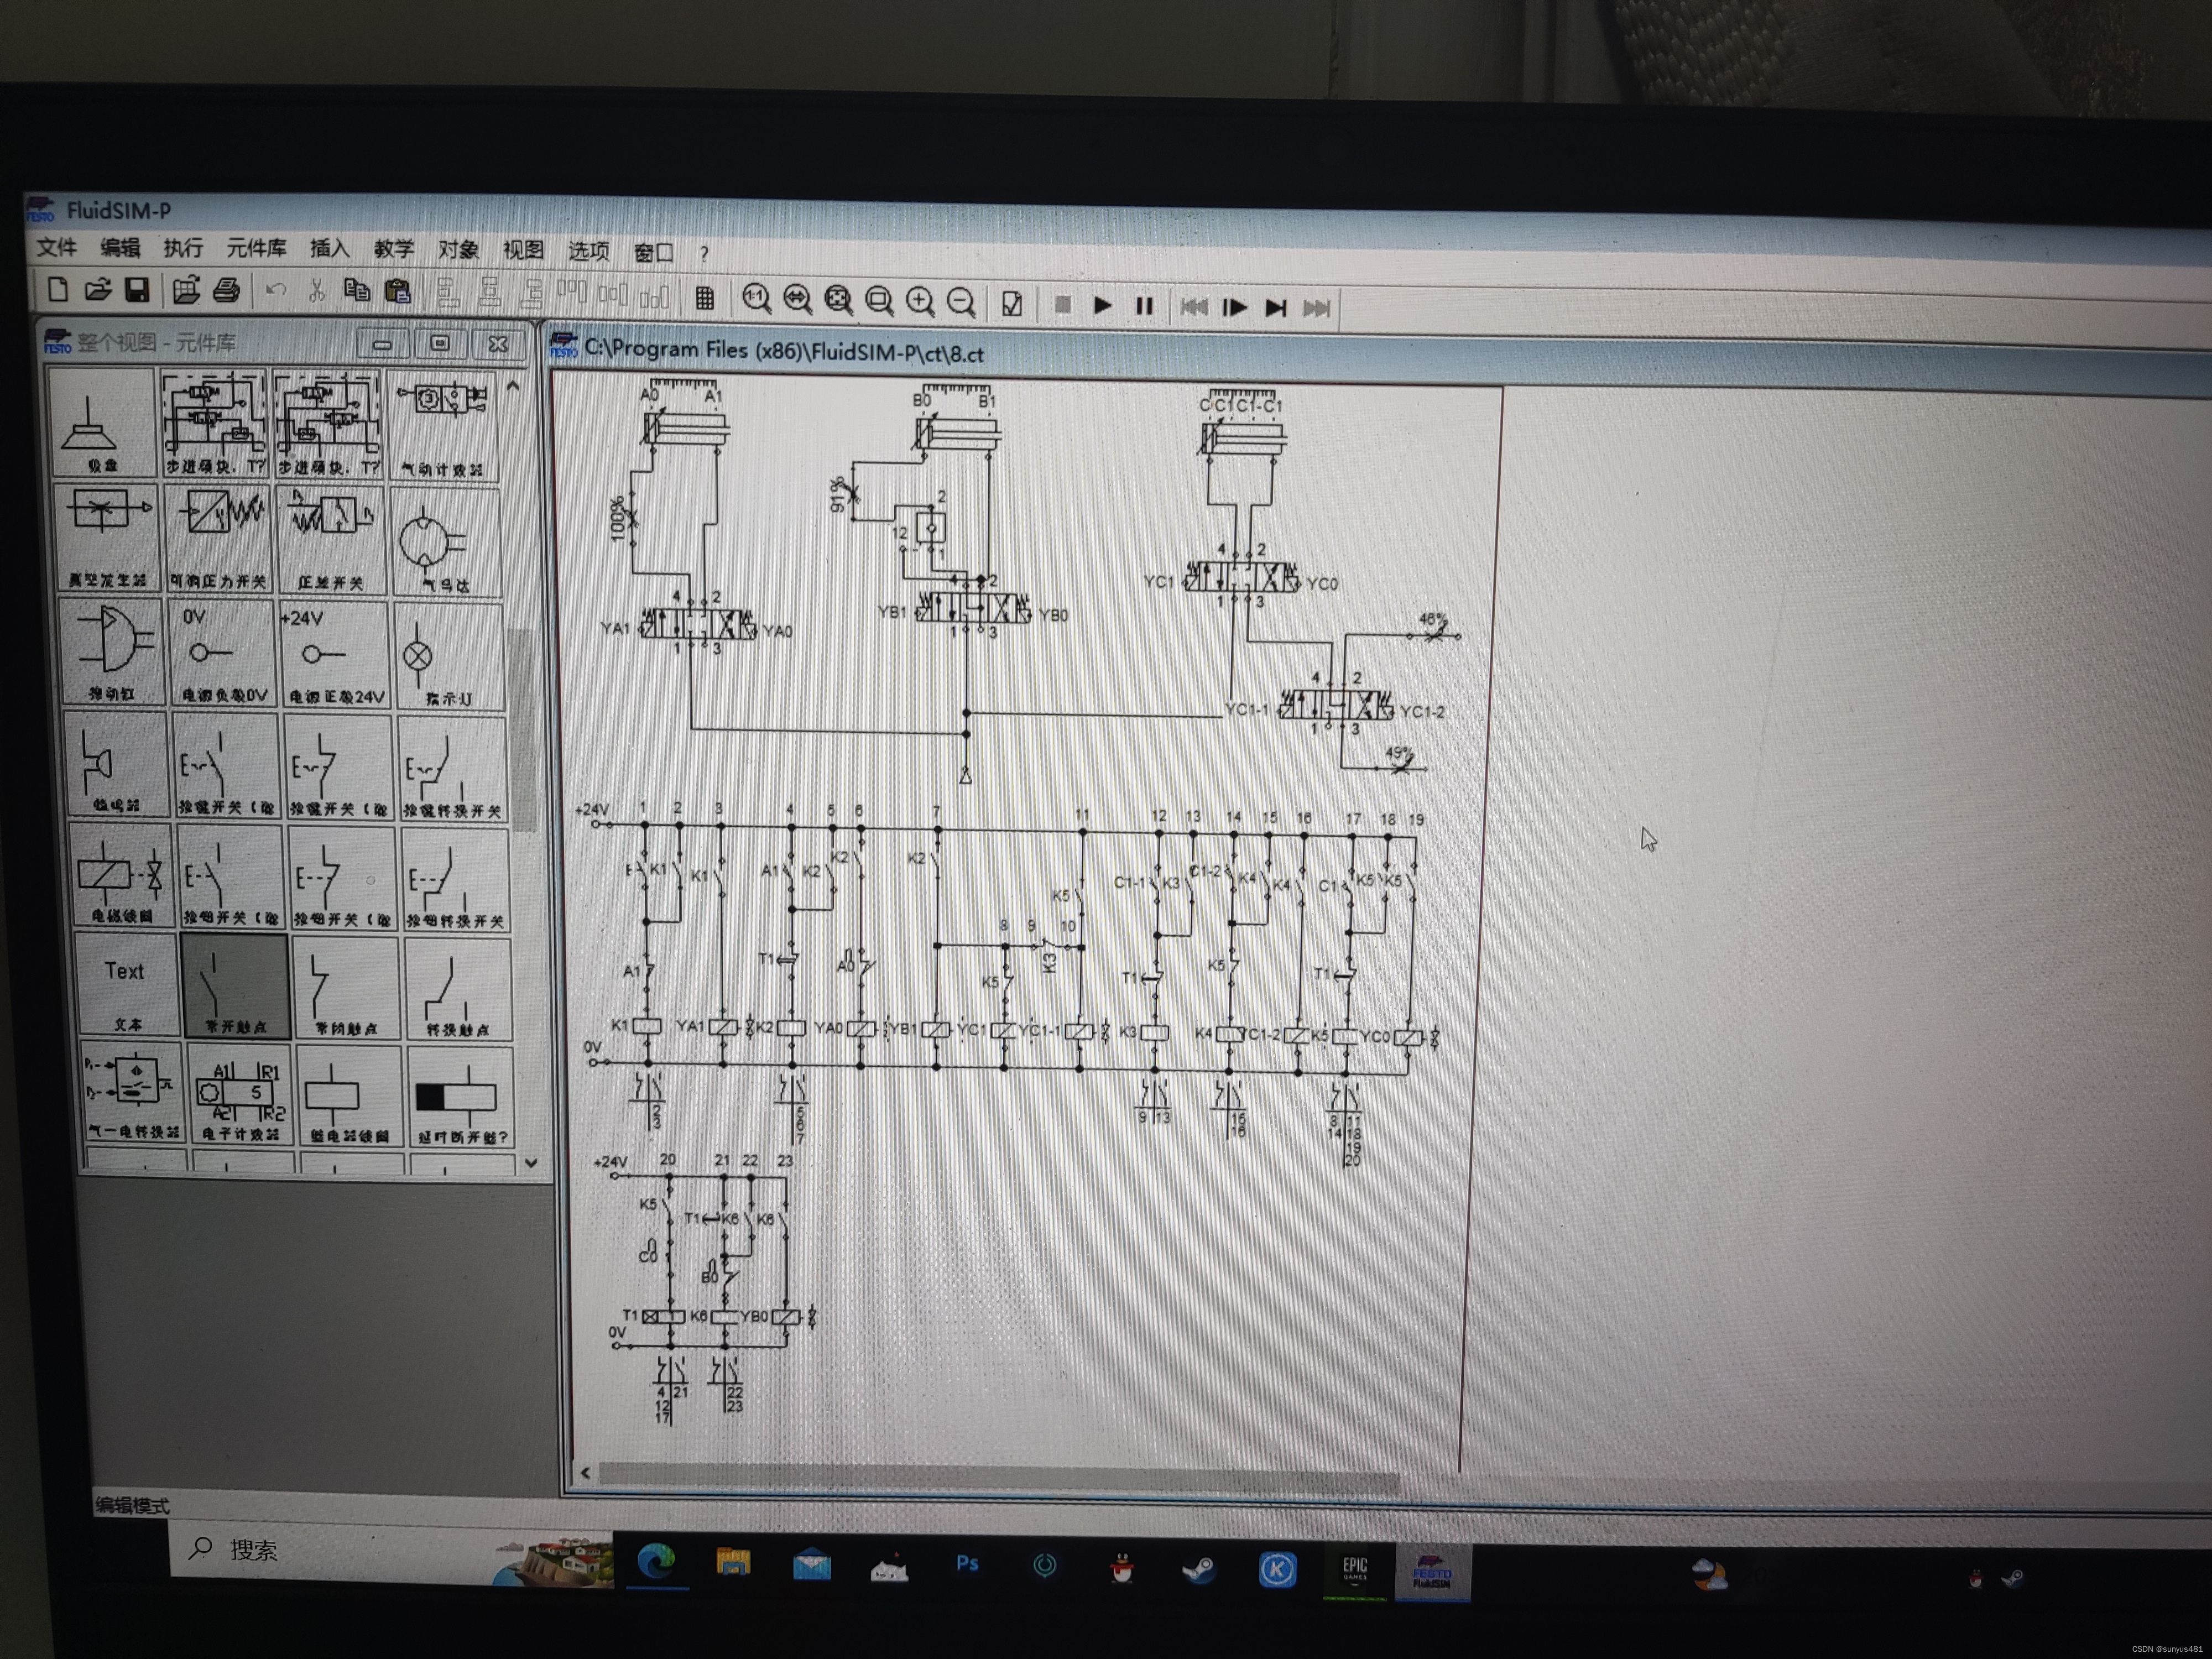This screenshot has height=1659, width=2212.
Task: Select the +24V power source component
Action: 334,654
